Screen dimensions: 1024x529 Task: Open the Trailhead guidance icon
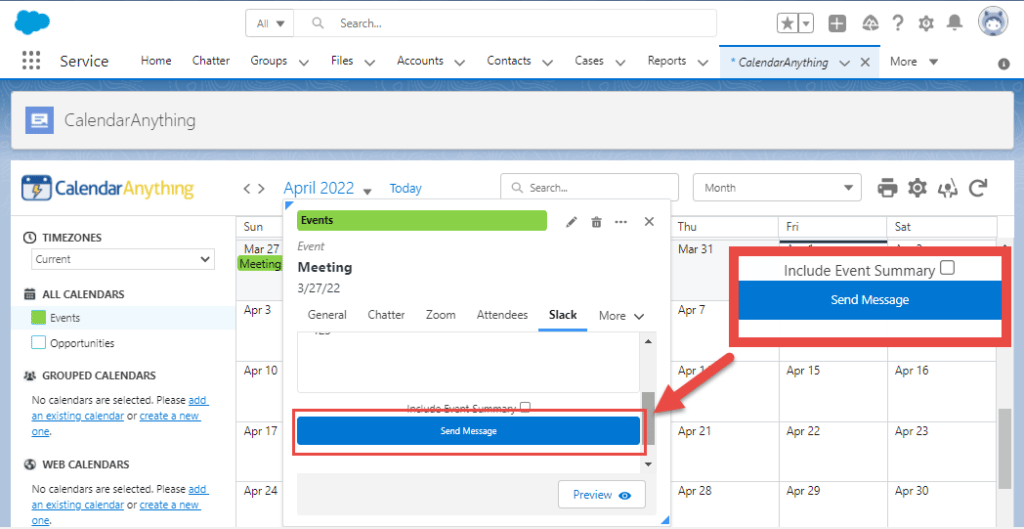[x=870, y=24]
